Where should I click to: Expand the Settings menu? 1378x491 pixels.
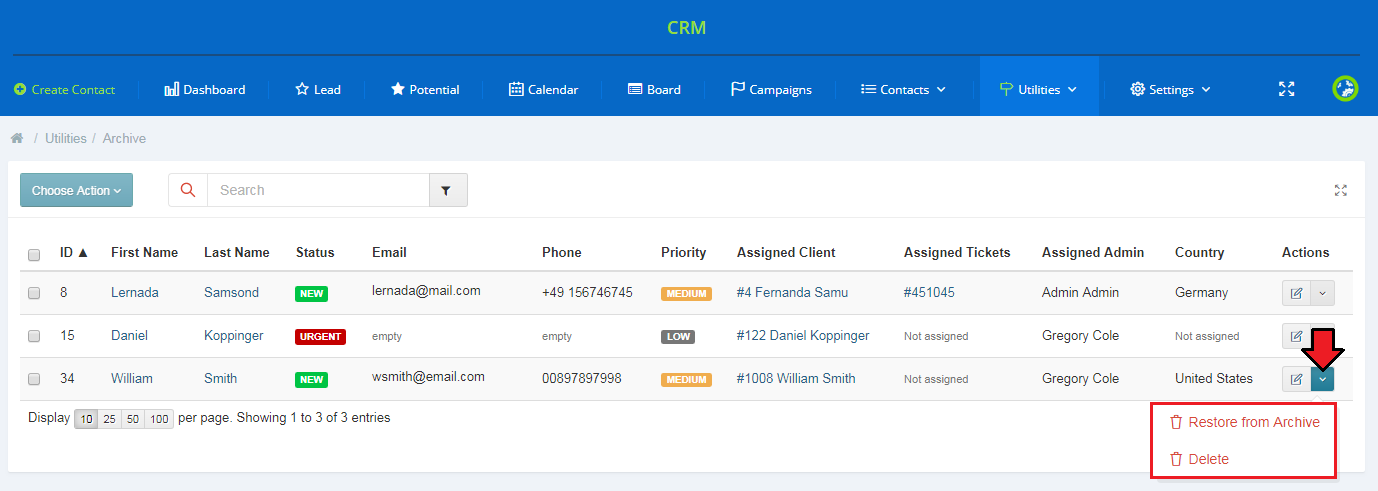click(1170, 89)
